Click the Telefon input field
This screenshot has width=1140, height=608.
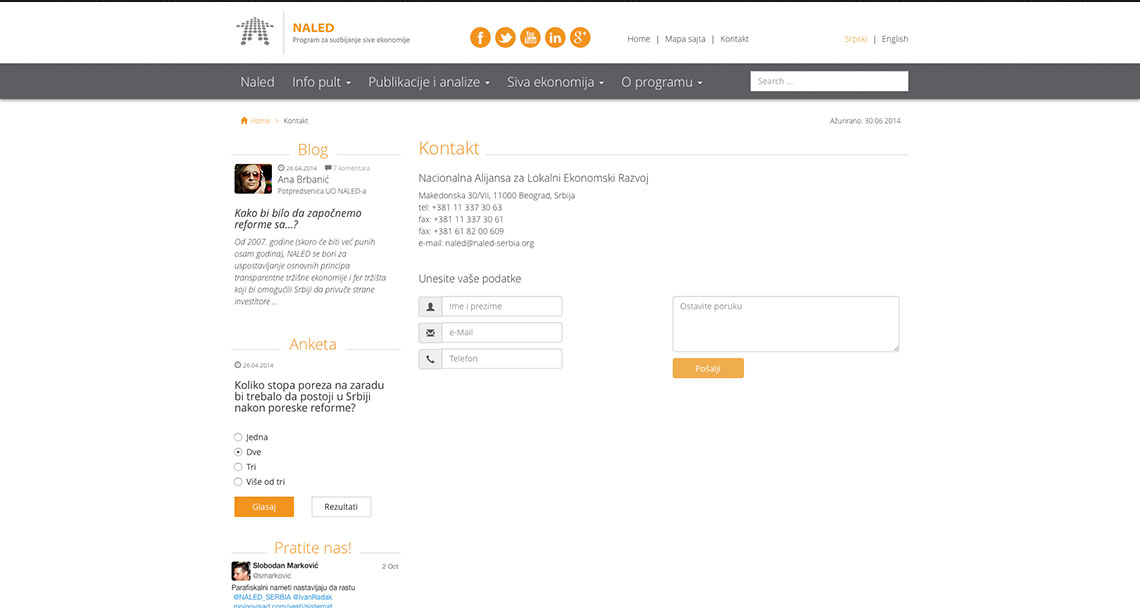click(502, 359)
